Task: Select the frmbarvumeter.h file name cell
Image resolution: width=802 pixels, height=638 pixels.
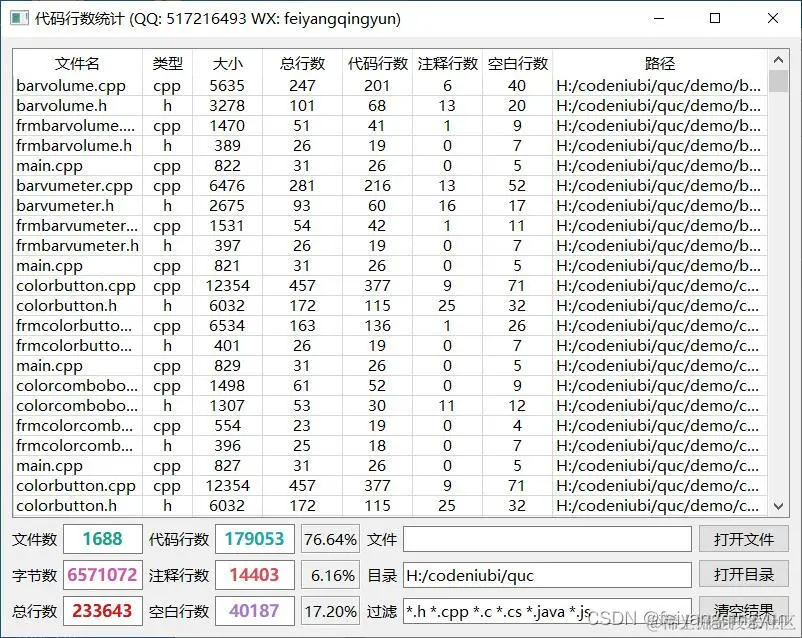Action: click(77, 246)
